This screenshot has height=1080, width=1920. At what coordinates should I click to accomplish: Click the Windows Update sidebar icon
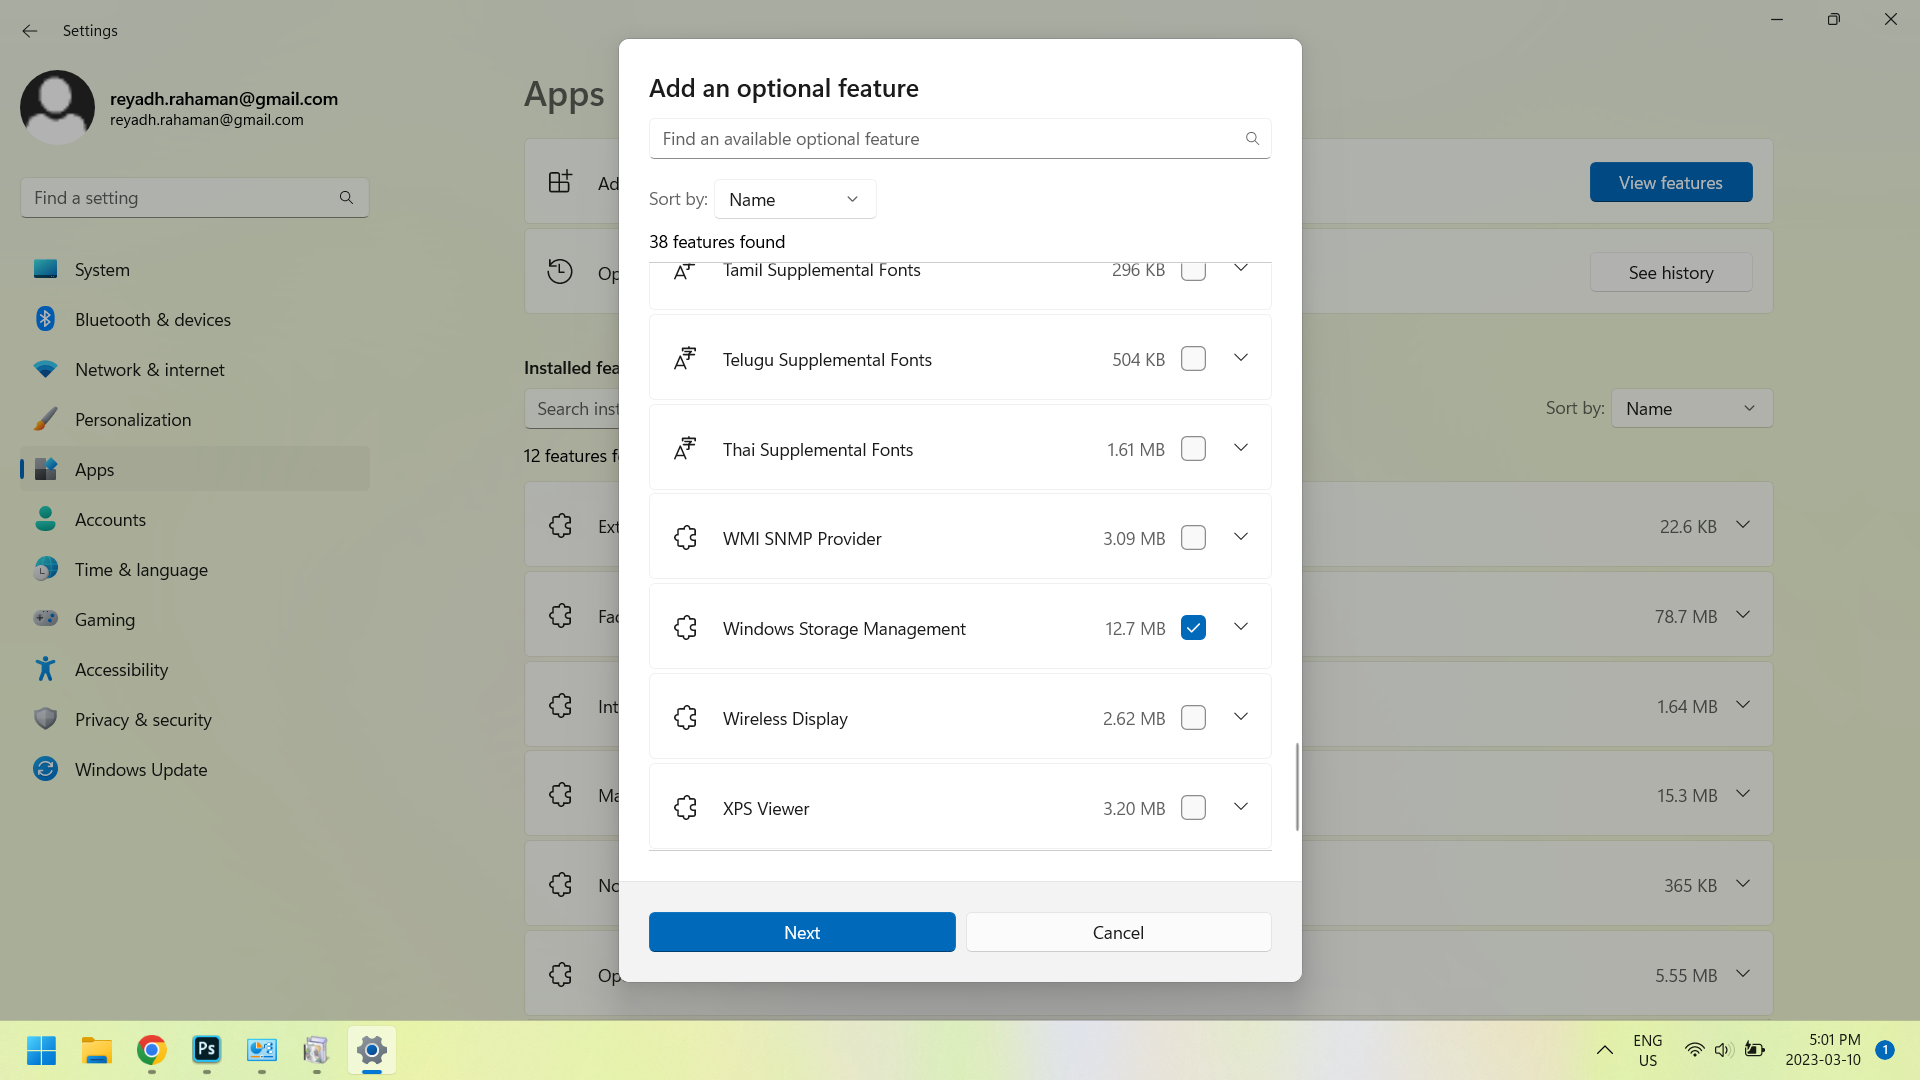(45, 769)
